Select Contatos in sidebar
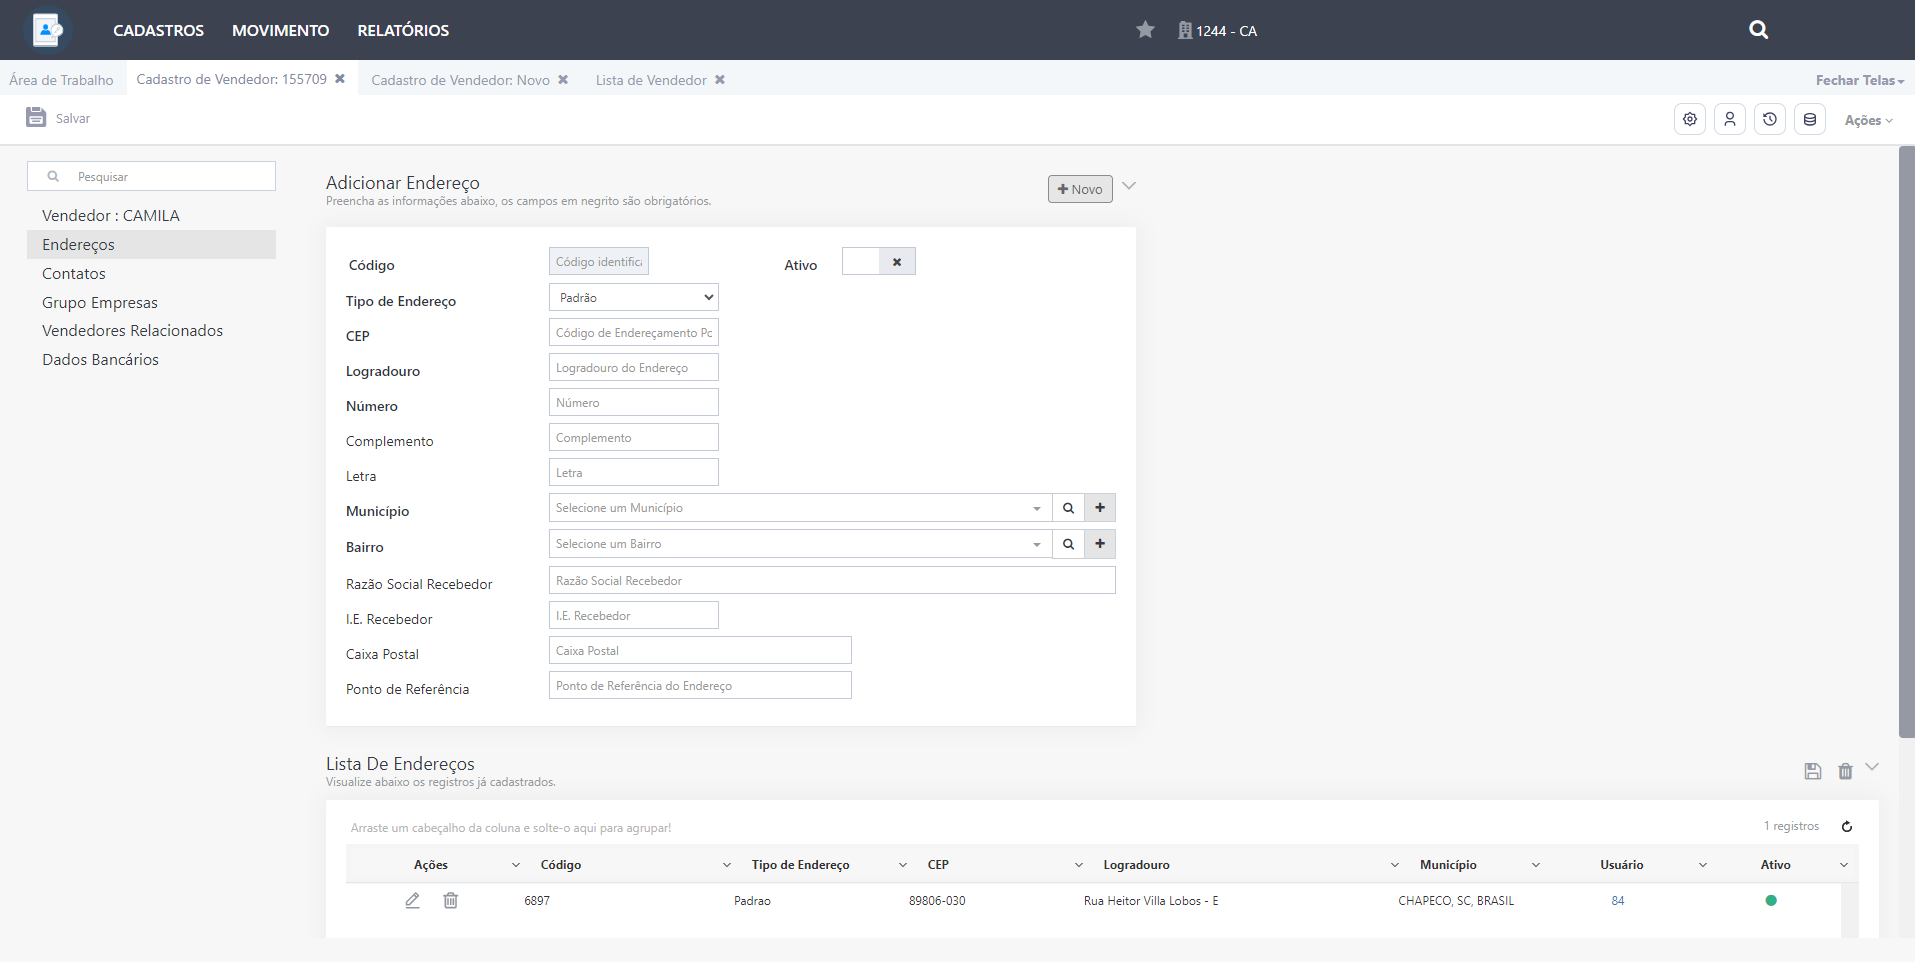 click(x=151, y=274)
